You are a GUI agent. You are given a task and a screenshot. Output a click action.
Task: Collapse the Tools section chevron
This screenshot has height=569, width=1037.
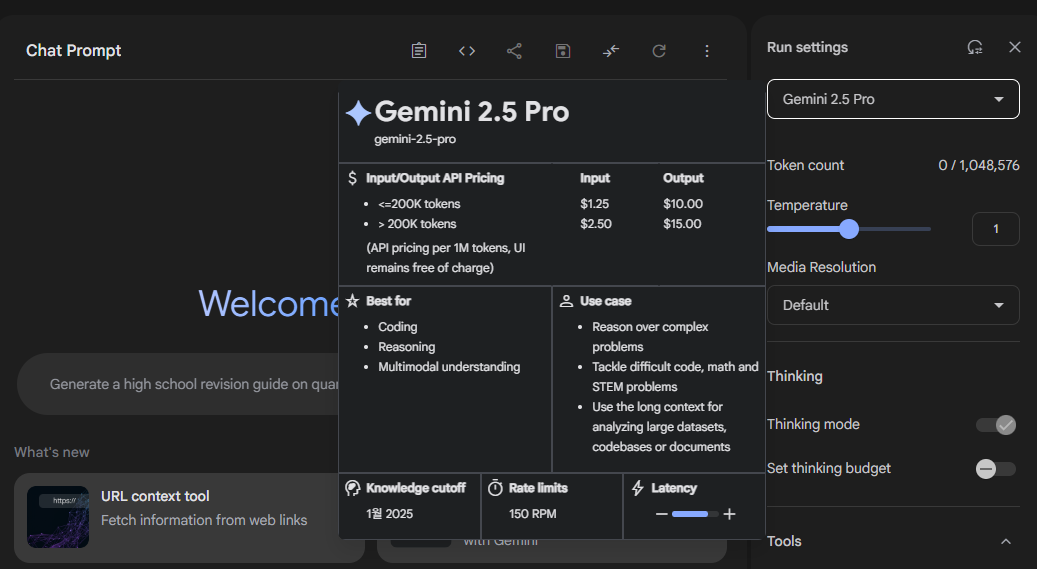tap(1006, 541)
